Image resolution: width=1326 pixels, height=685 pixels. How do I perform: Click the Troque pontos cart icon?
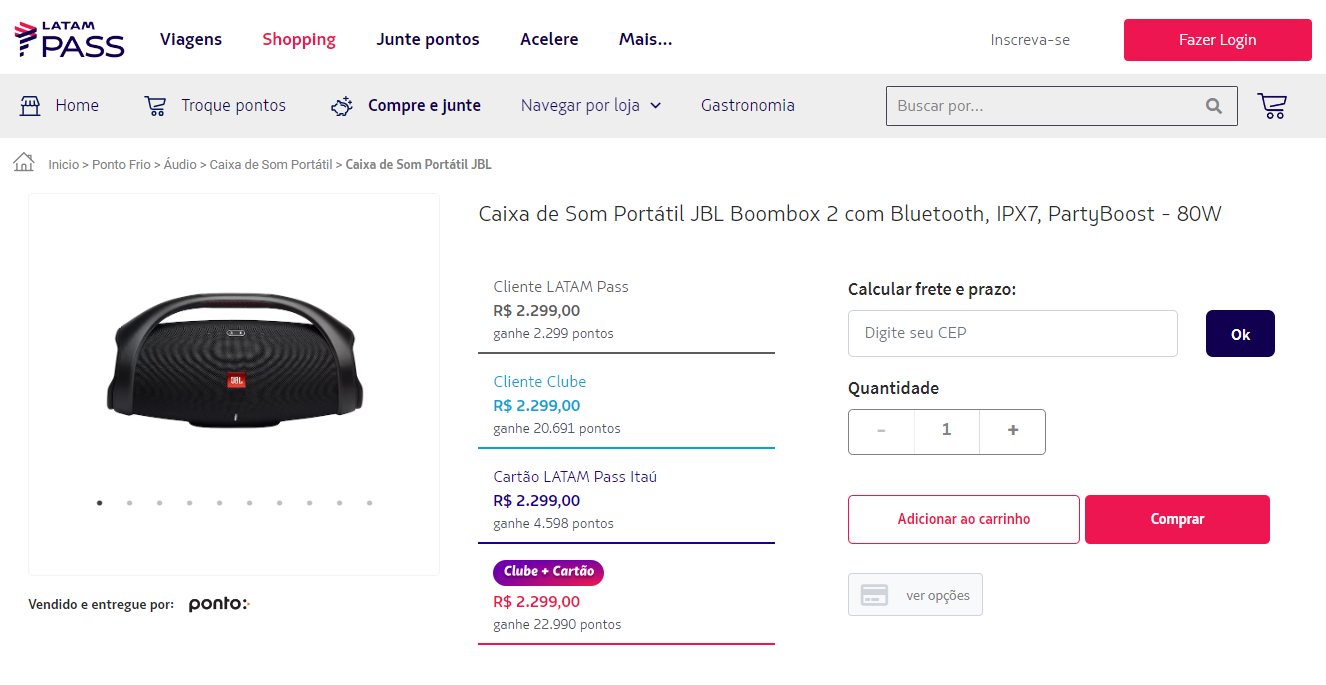pos(155,106)
